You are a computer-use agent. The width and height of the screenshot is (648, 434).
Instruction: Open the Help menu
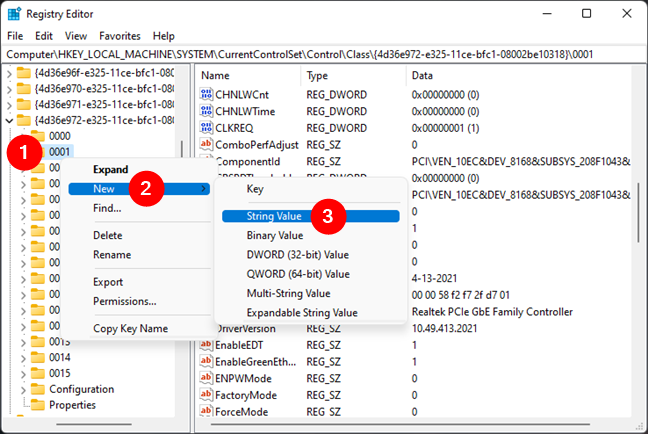(164, 36)
